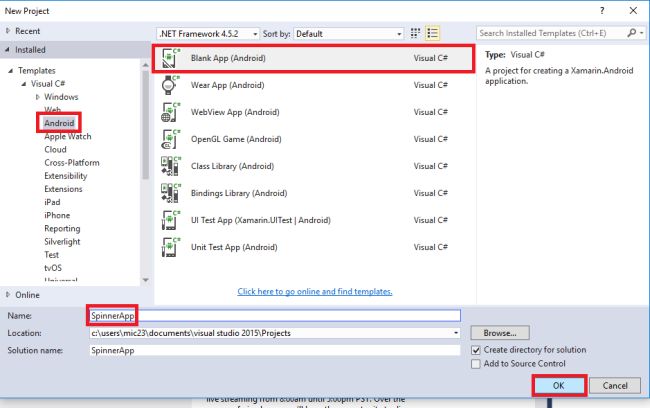Select the WebView App (Android) globe icon
The image size is (650, 408).
click(171, 112)
